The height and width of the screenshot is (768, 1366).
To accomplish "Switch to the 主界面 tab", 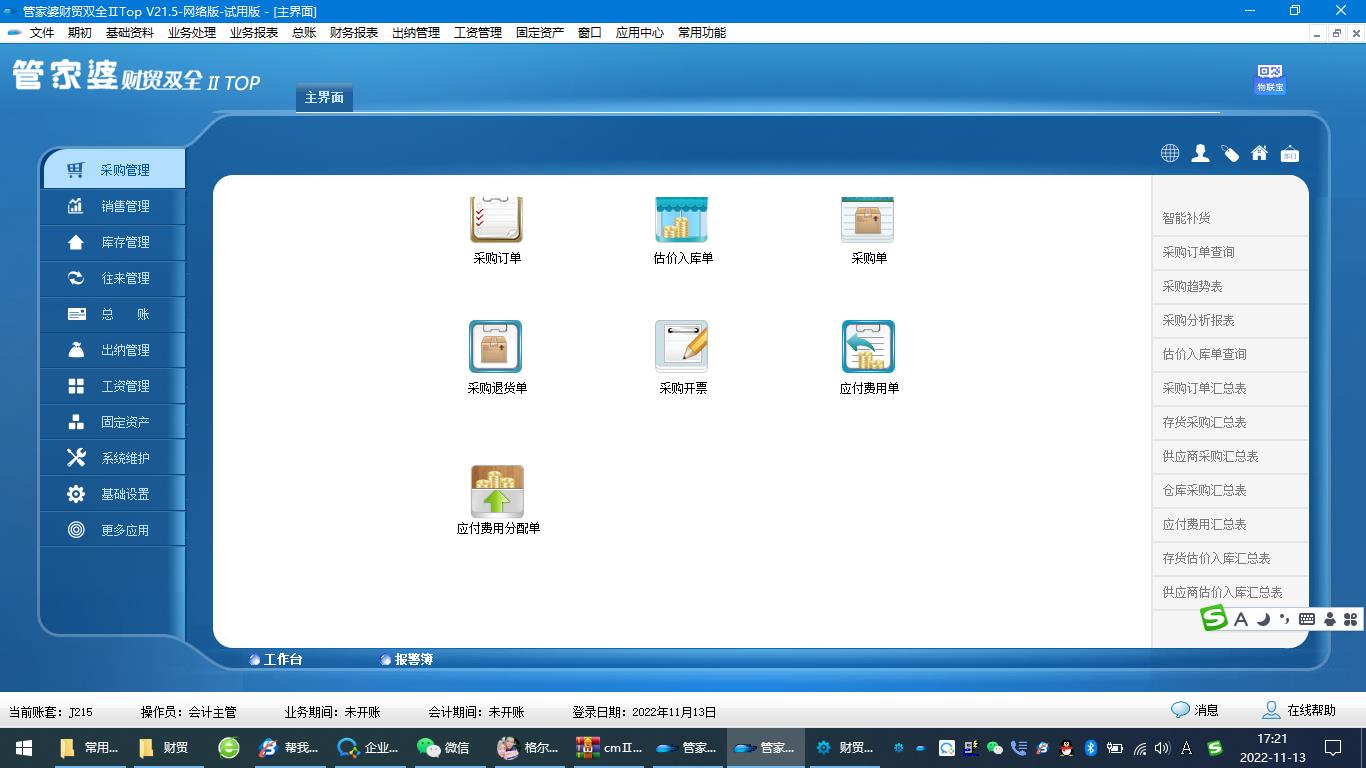I will 324,98.
